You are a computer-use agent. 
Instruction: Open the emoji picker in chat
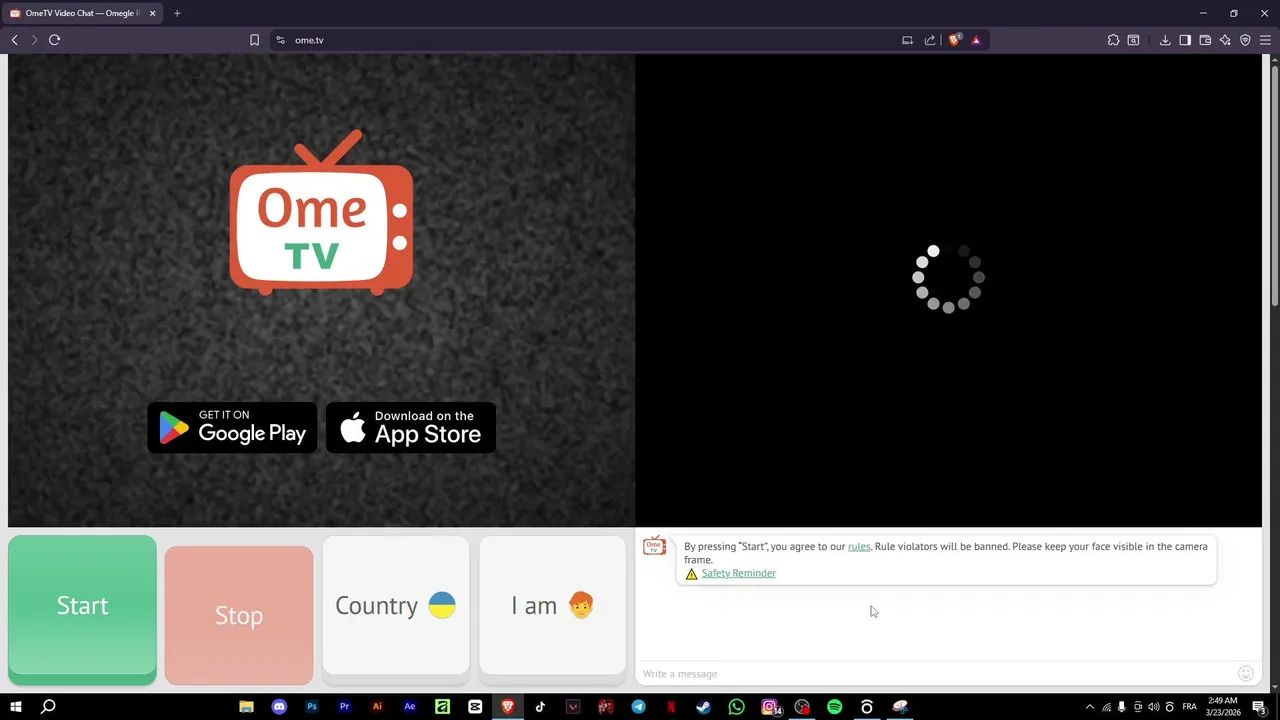(1245, 673)
